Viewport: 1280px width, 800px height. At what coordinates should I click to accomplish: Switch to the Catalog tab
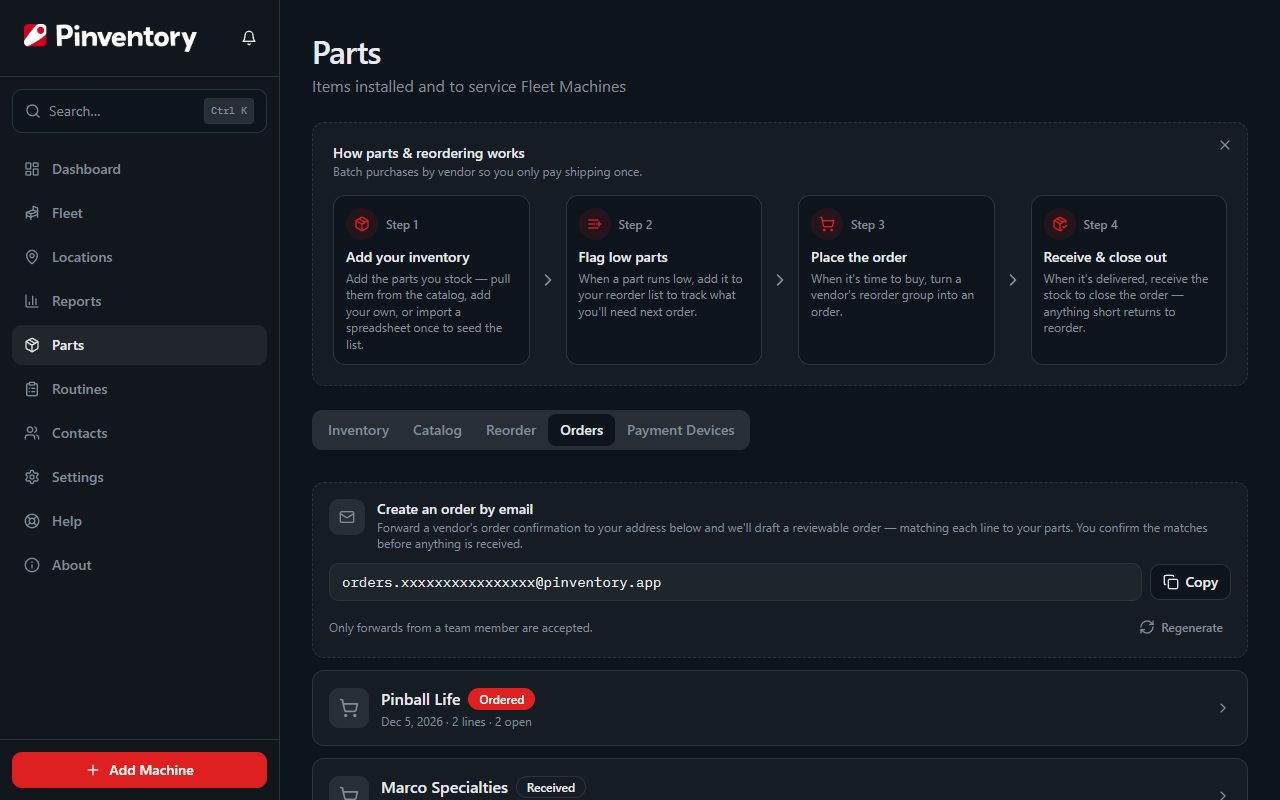437,430
